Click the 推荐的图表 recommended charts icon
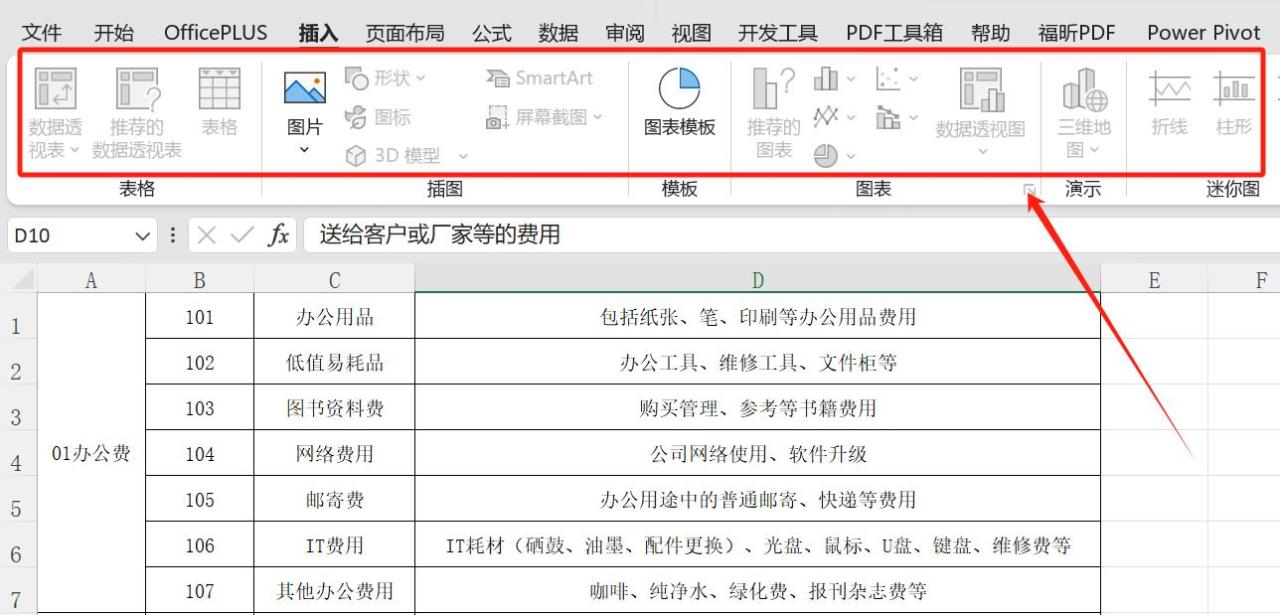This screenshot has height=615, width=1280. pos(773,89)
